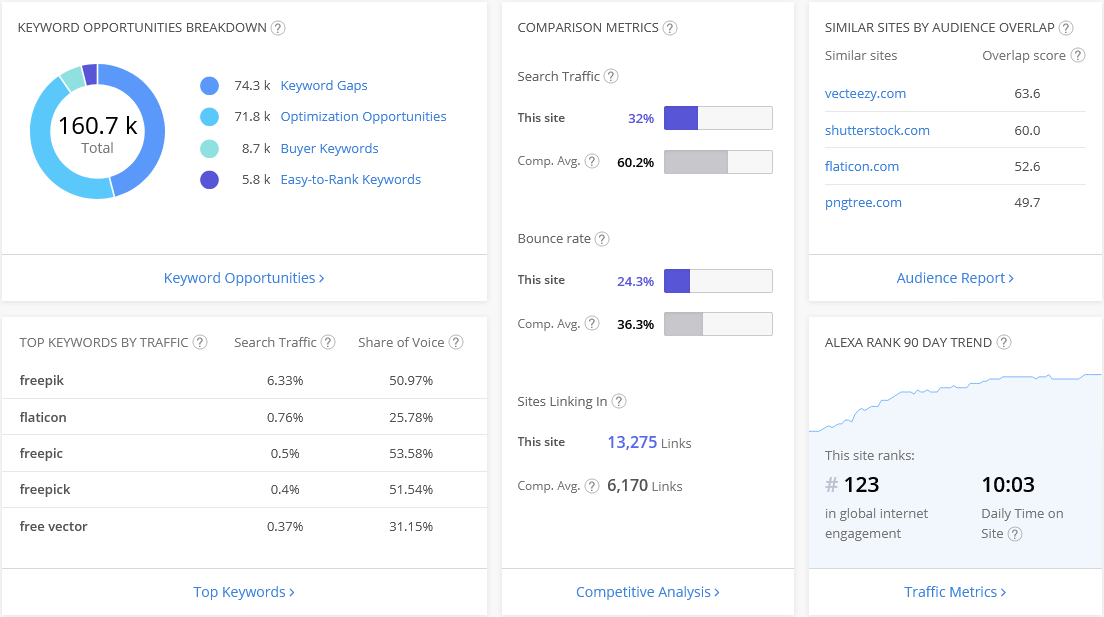This screenshot has height=617, width=1104.
Task: Open help icon for Similar Sites by Audience Overlap
Action: [x=1066, y=28]
